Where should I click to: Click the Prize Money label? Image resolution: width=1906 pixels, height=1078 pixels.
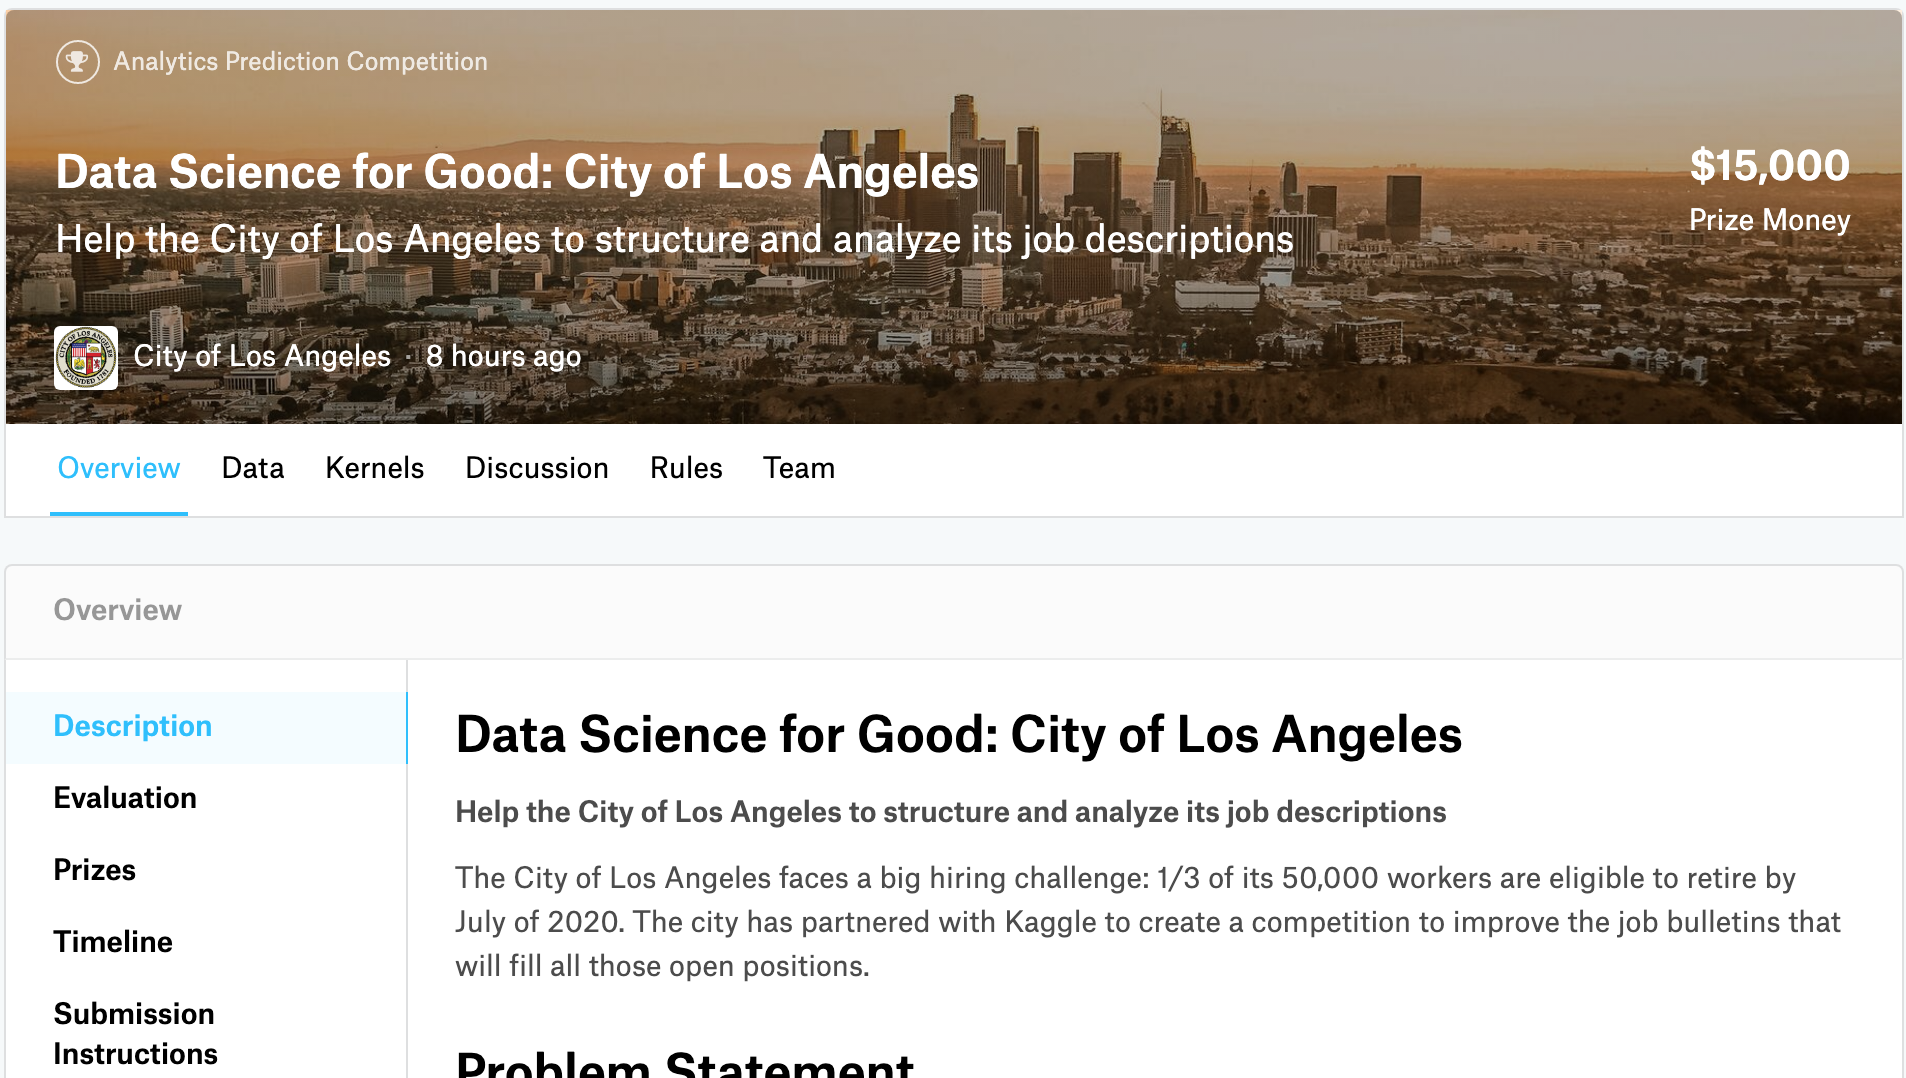(1769, 220)
